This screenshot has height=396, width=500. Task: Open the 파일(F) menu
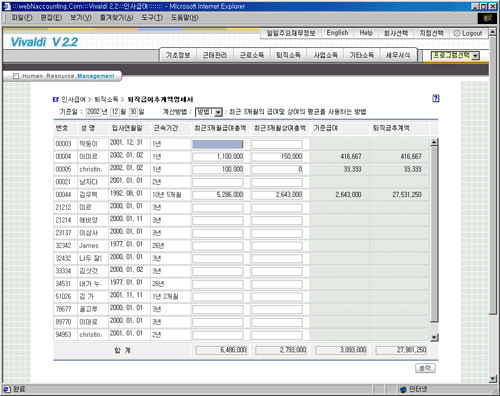pyautogui.click(x=22, y=18)
